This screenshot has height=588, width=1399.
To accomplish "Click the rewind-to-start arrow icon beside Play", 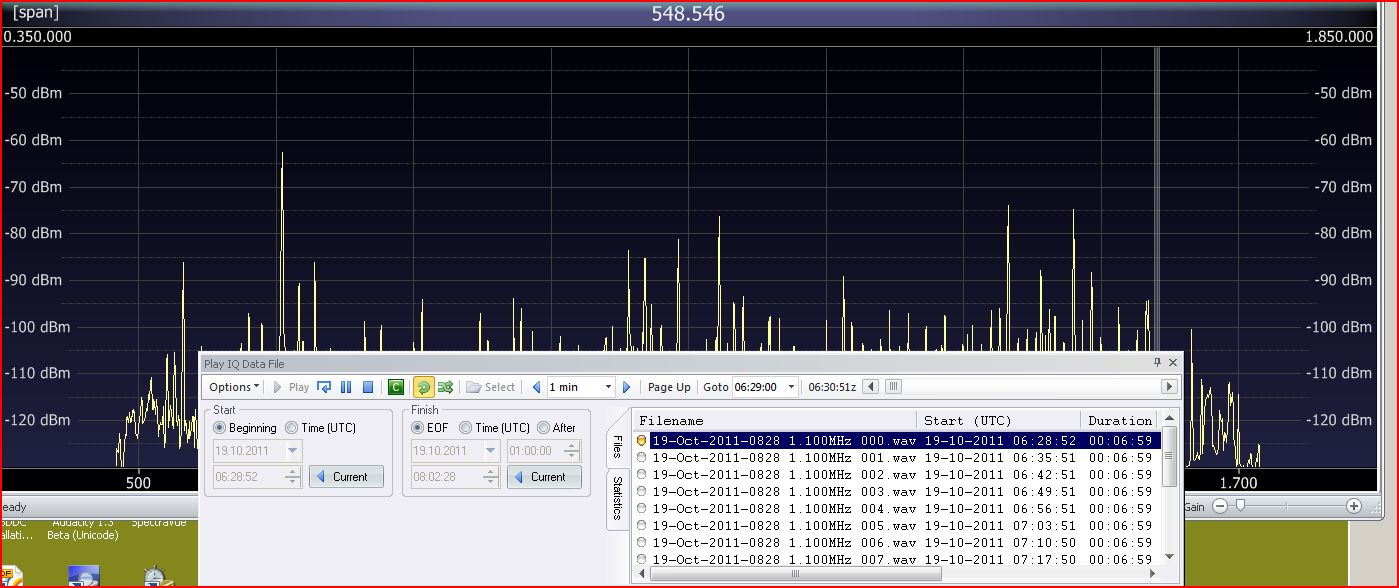I will point(324,387).
